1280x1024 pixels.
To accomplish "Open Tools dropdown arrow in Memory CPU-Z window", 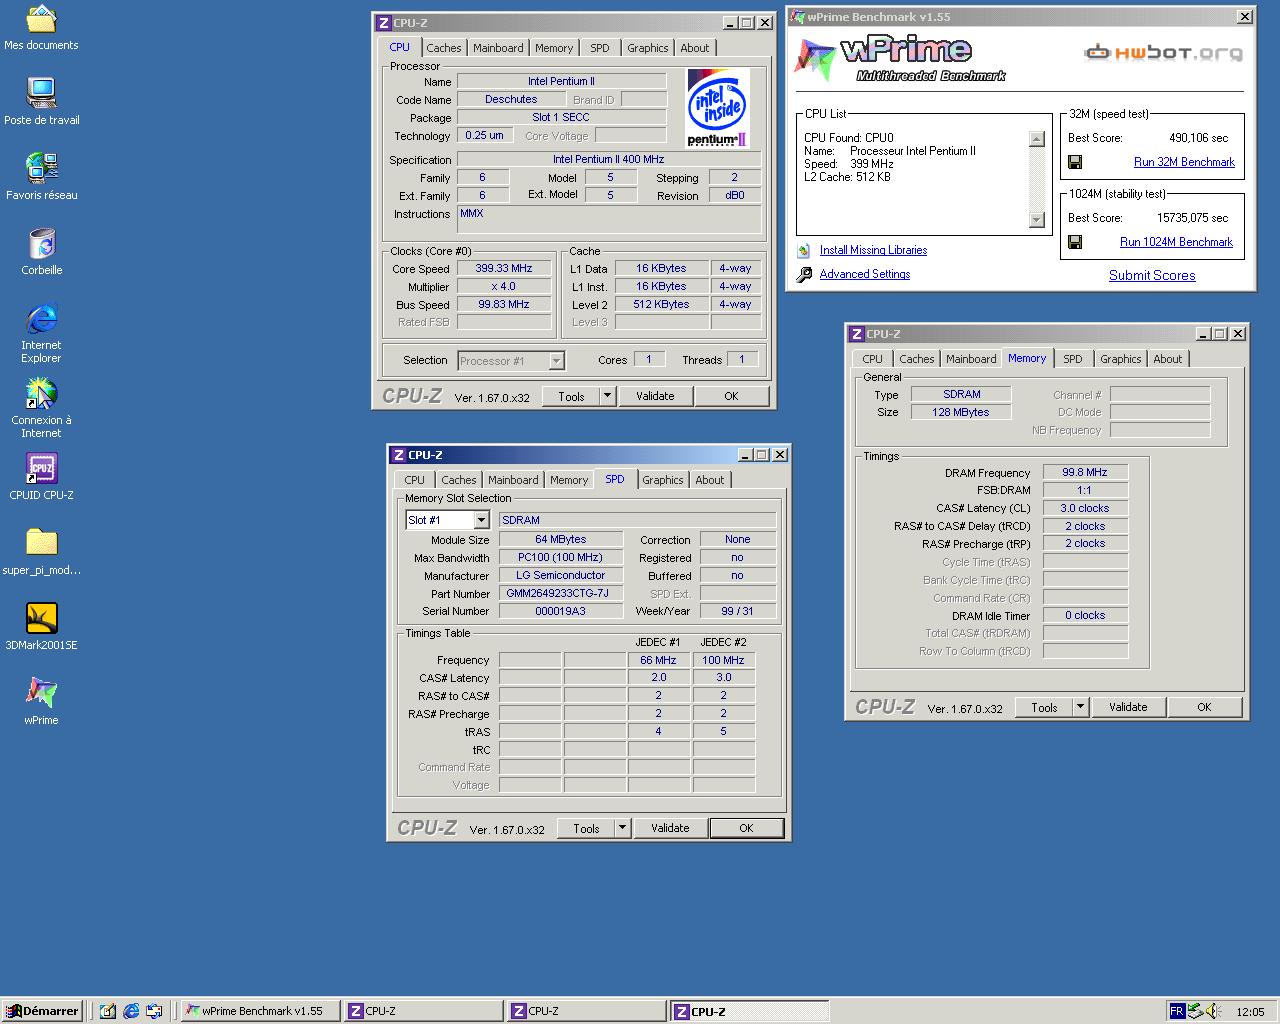I will [1080, 707].
